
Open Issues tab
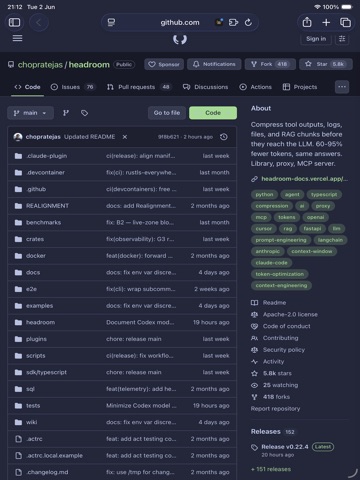[73, 87]
